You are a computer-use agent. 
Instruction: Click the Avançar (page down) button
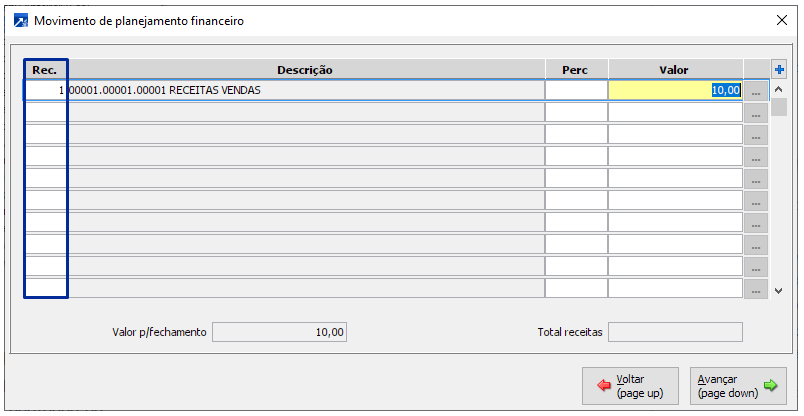[739, 386]
